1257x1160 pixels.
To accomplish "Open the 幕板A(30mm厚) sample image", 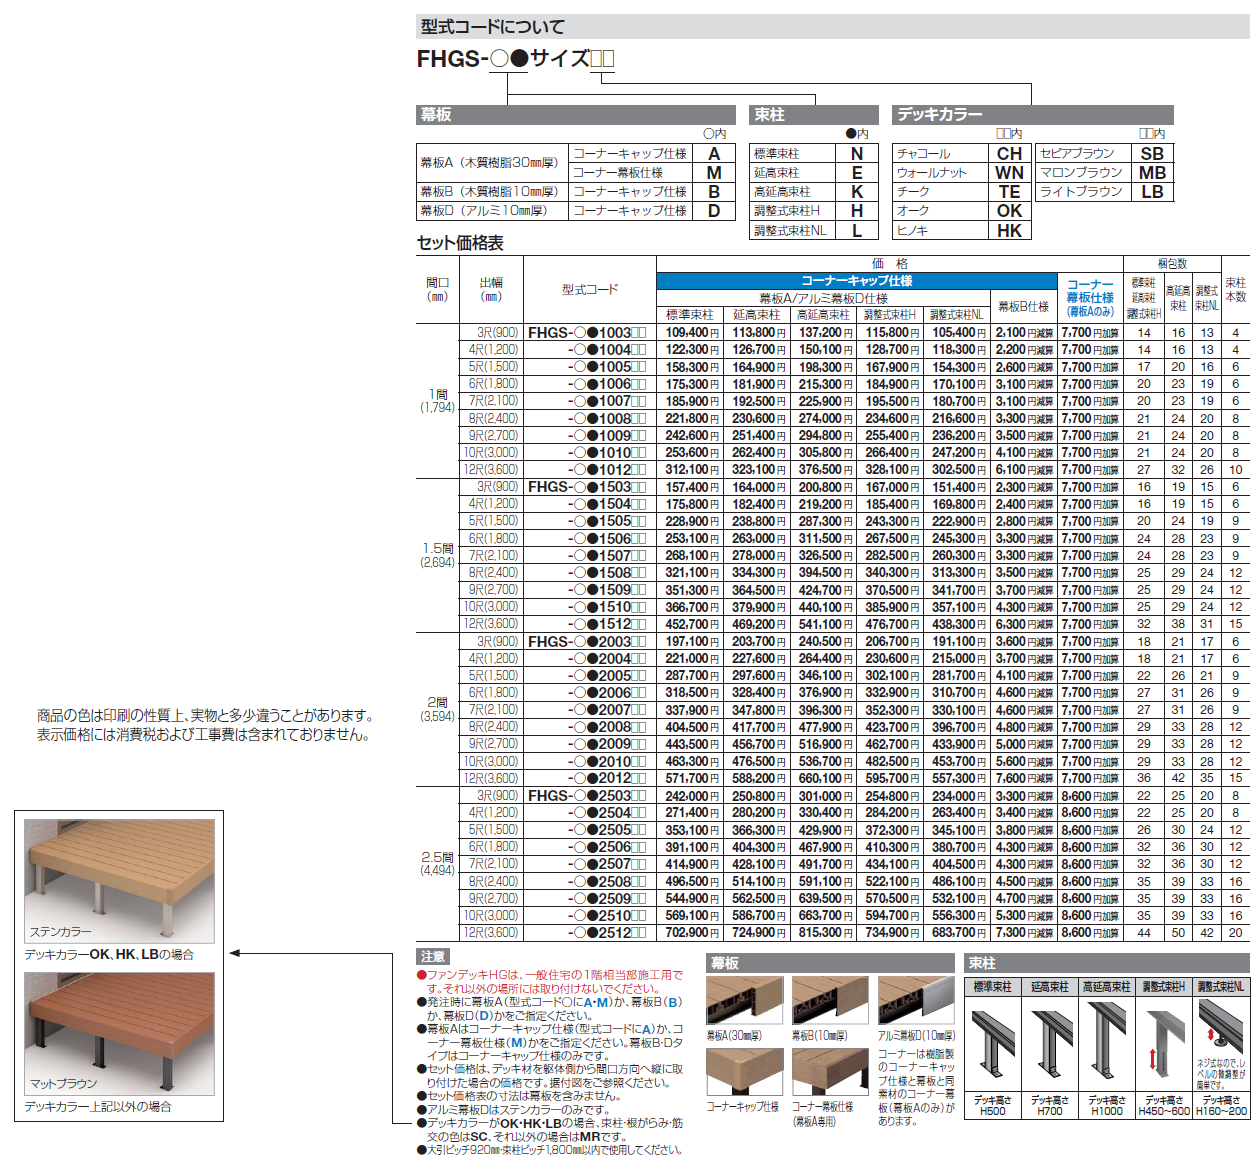I will (744, 1001).
